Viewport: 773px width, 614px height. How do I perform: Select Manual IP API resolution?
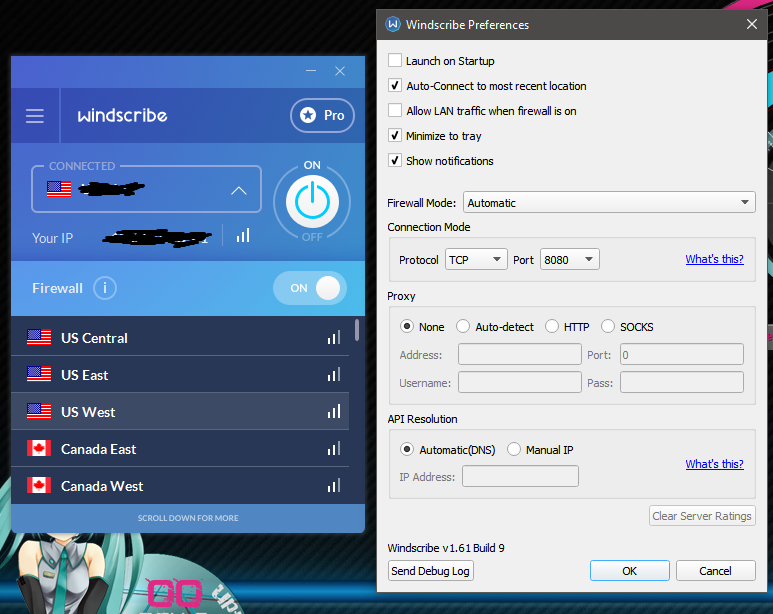pos(514,449)
